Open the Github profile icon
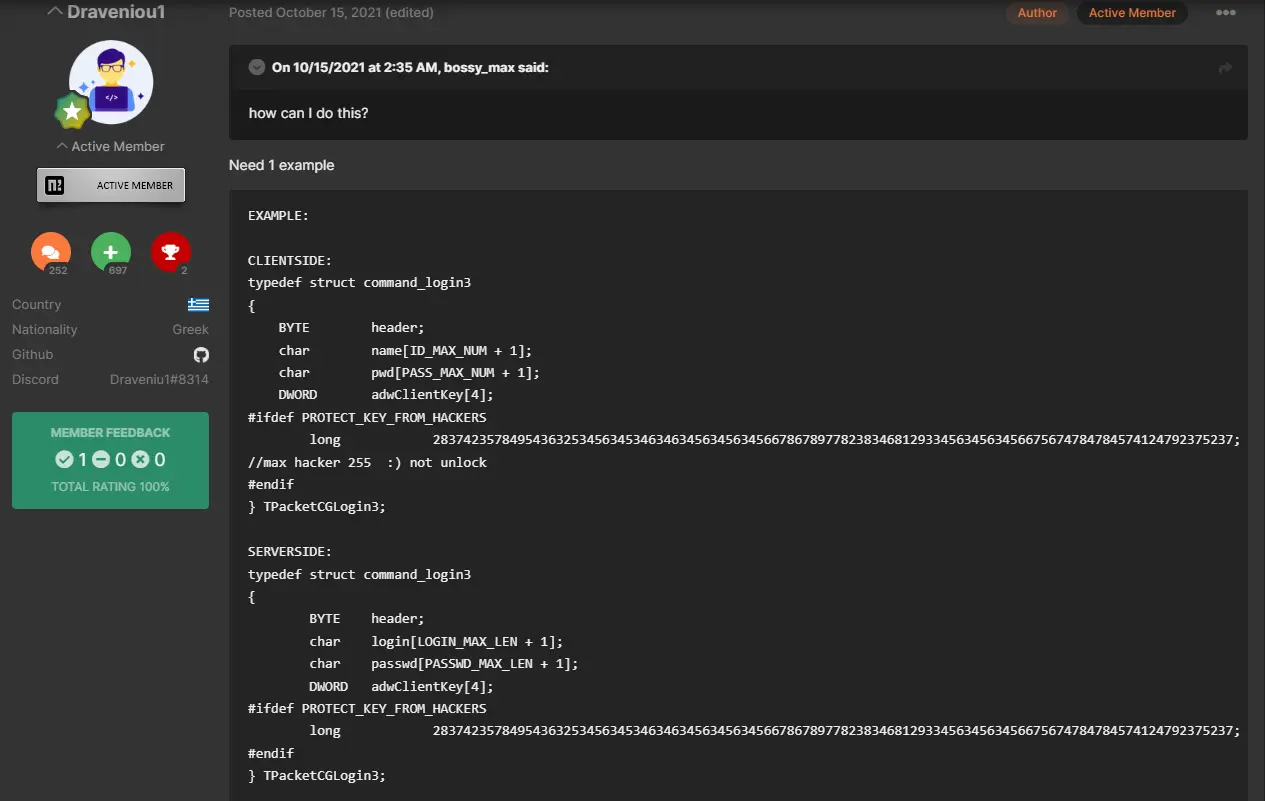 (201, 355)
